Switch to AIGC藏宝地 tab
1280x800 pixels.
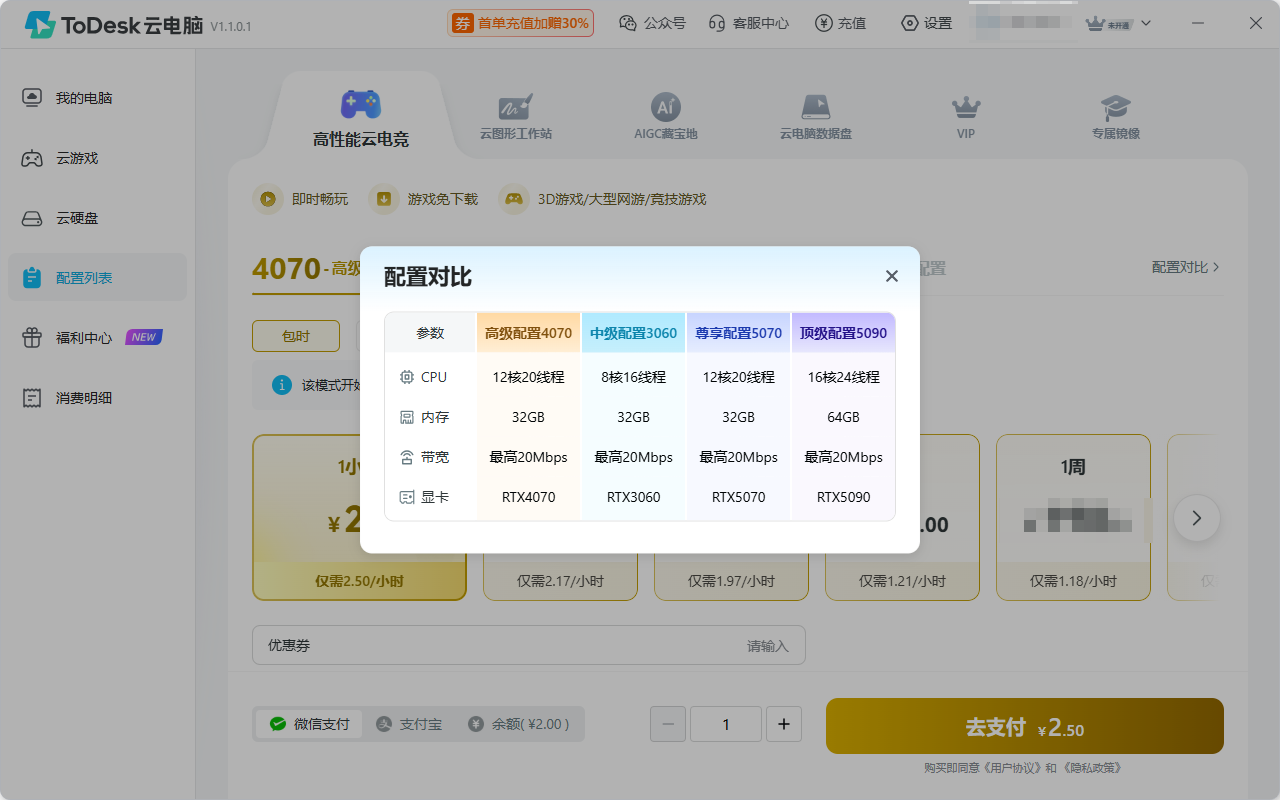tap(666, 118)
